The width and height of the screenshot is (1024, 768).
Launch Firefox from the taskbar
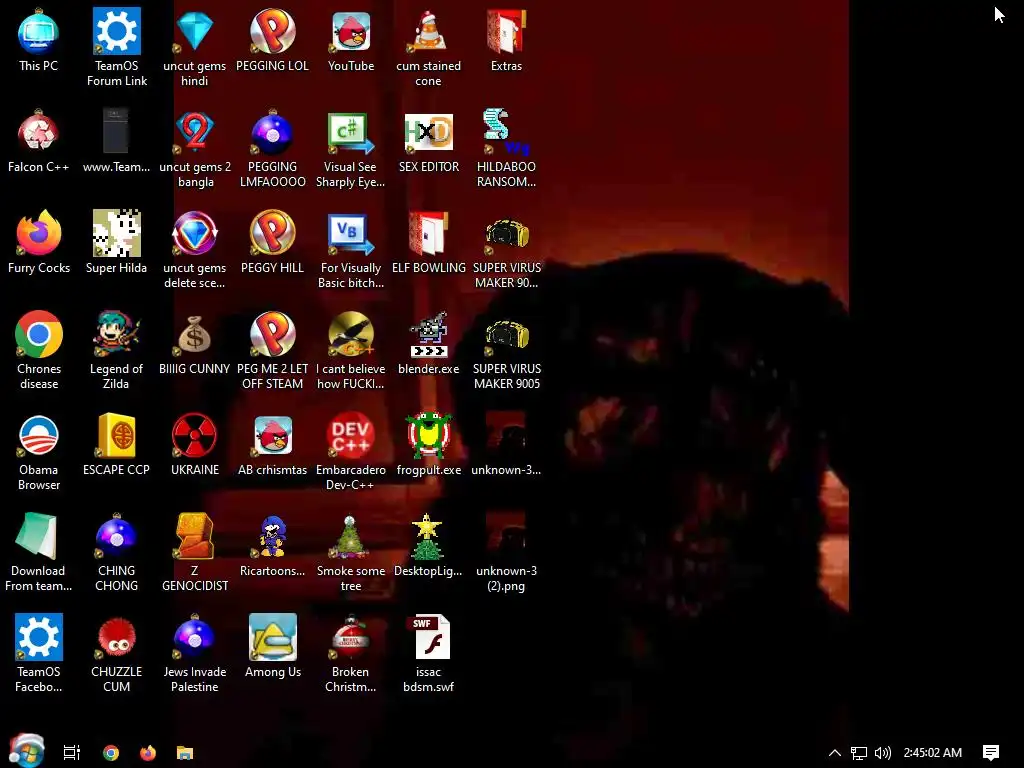point(148,752)
